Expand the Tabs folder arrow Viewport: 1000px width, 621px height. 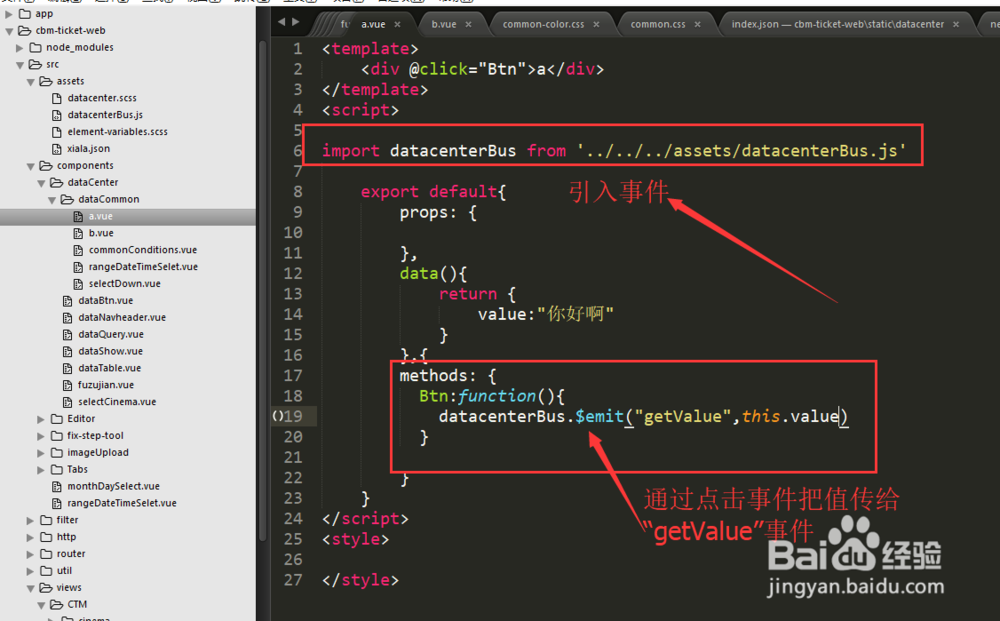coord(41,470)
